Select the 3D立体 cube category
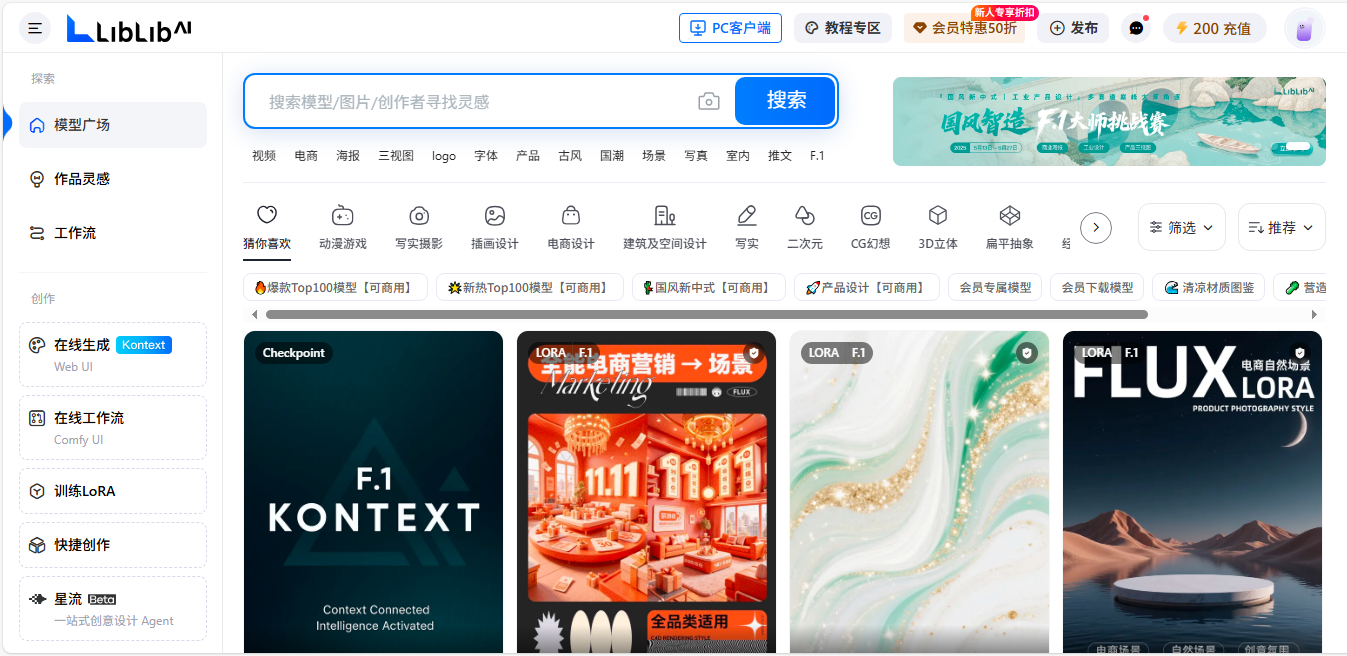This screenshot has height=656, width=1347. [938, 228]
